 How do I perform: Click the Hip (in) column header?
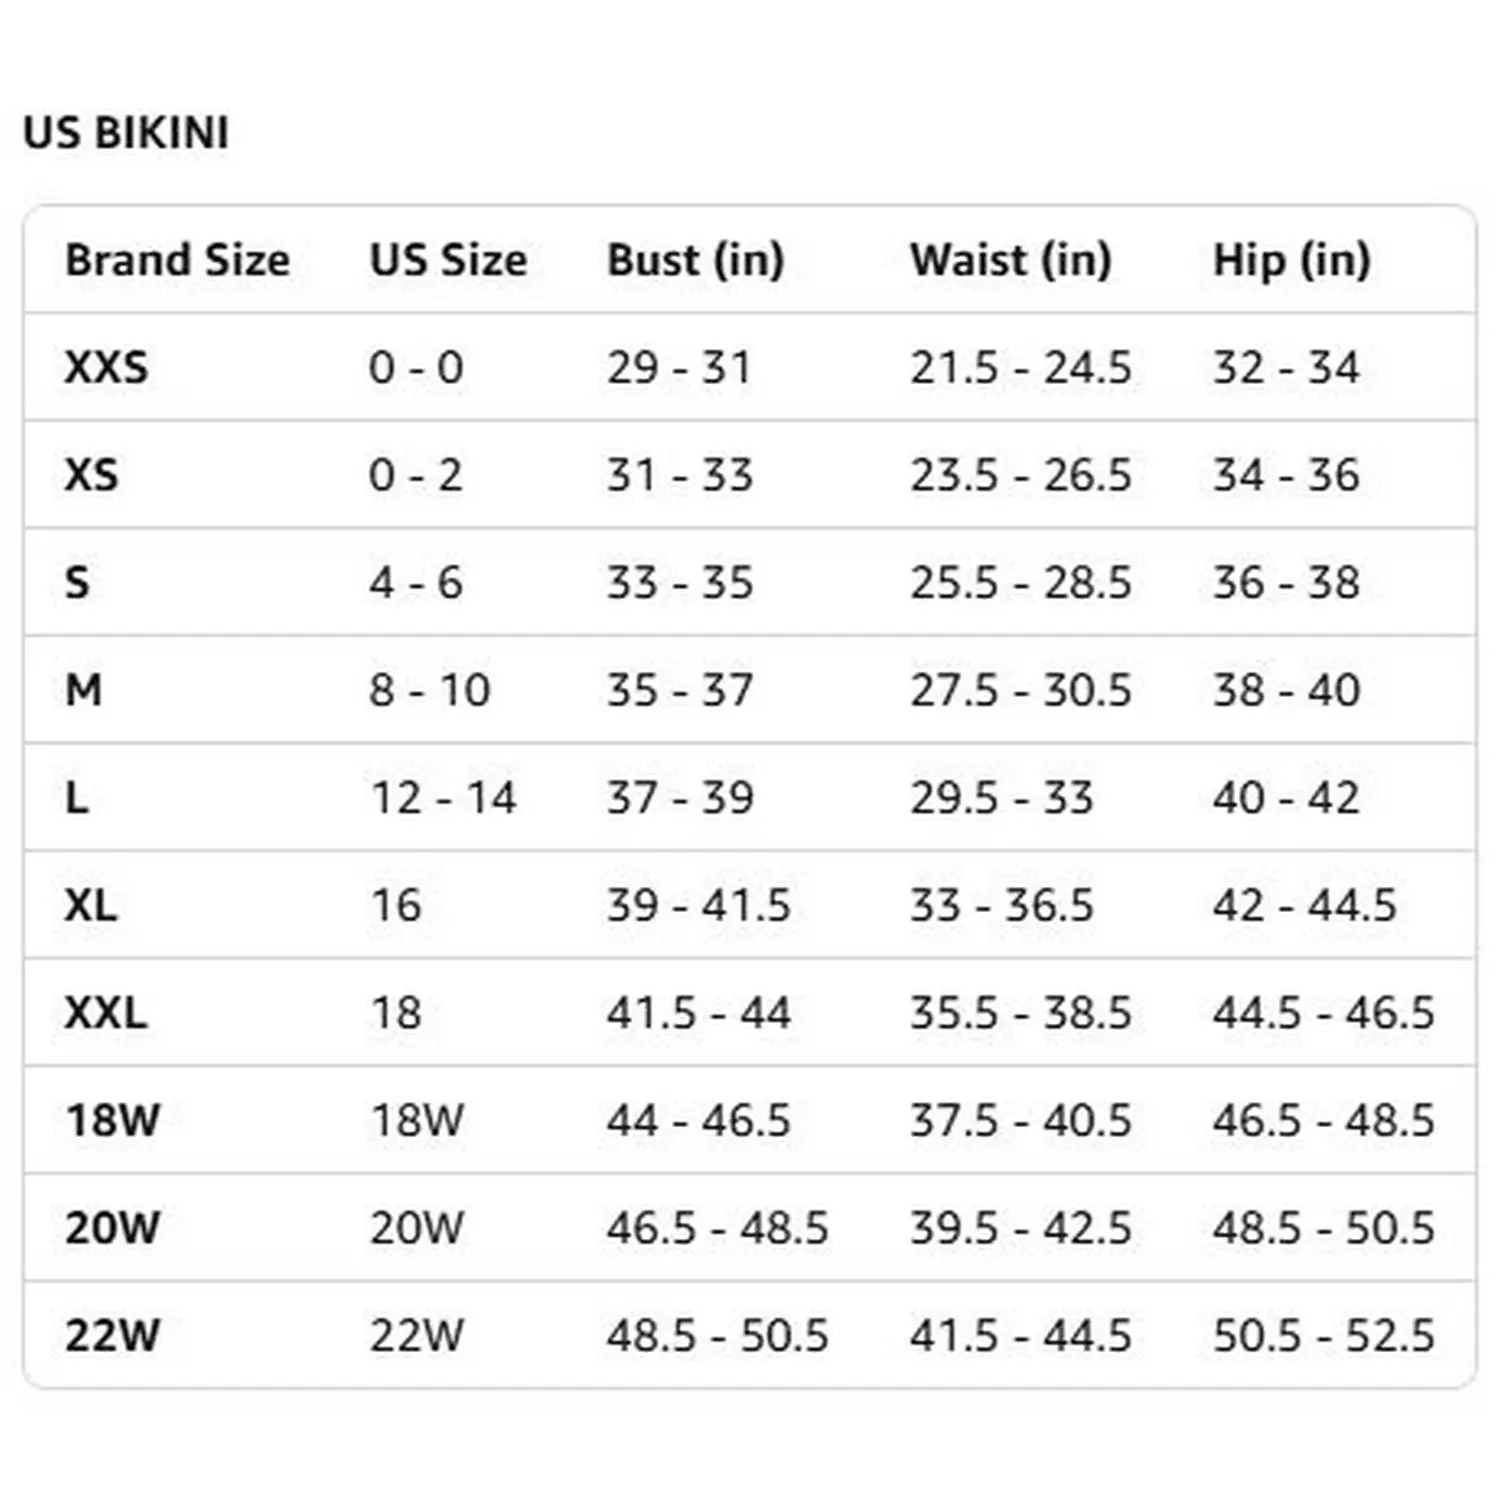click(1291, 260)
